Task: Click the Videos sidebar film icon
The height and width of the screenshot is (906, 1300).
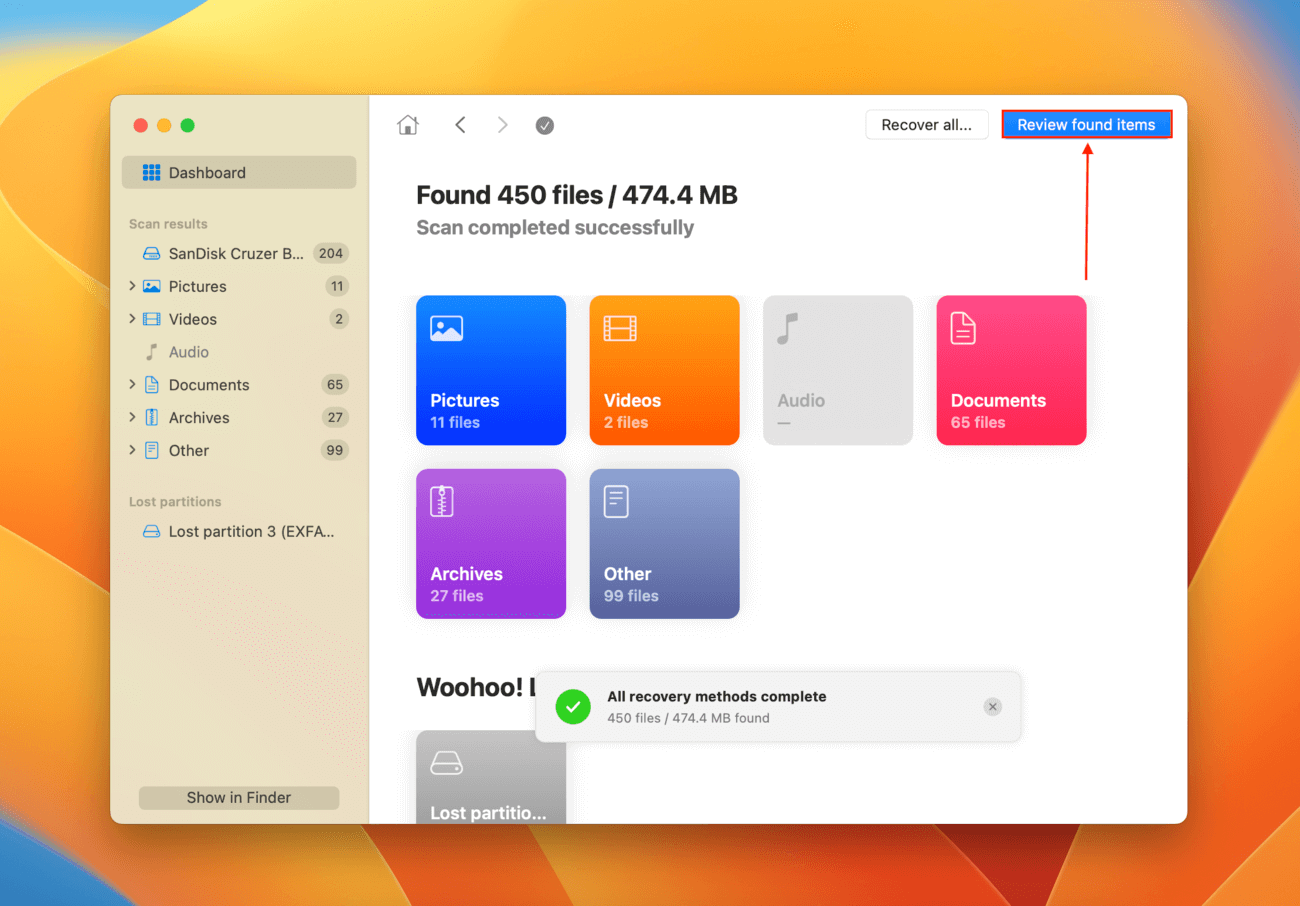Action: point(151,319)
